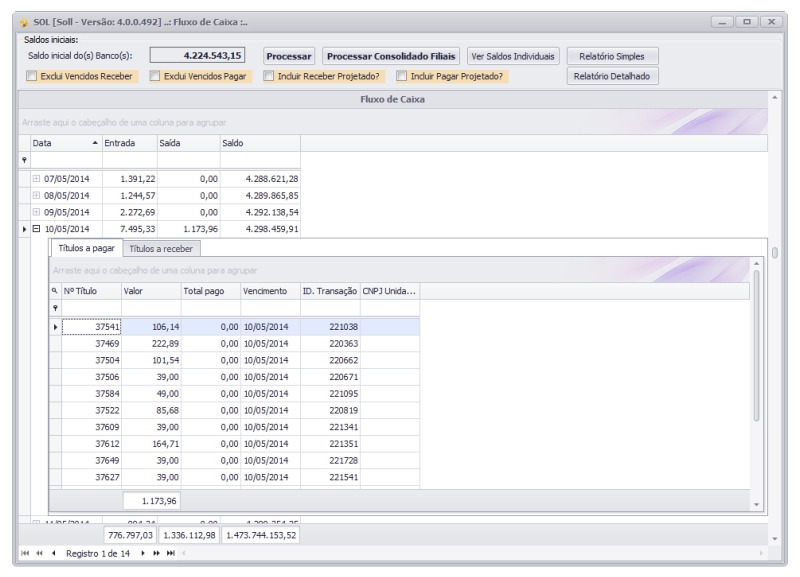The image size is (800, 577).
Task: Go to the previous record arrow
Action: point(54,552)
